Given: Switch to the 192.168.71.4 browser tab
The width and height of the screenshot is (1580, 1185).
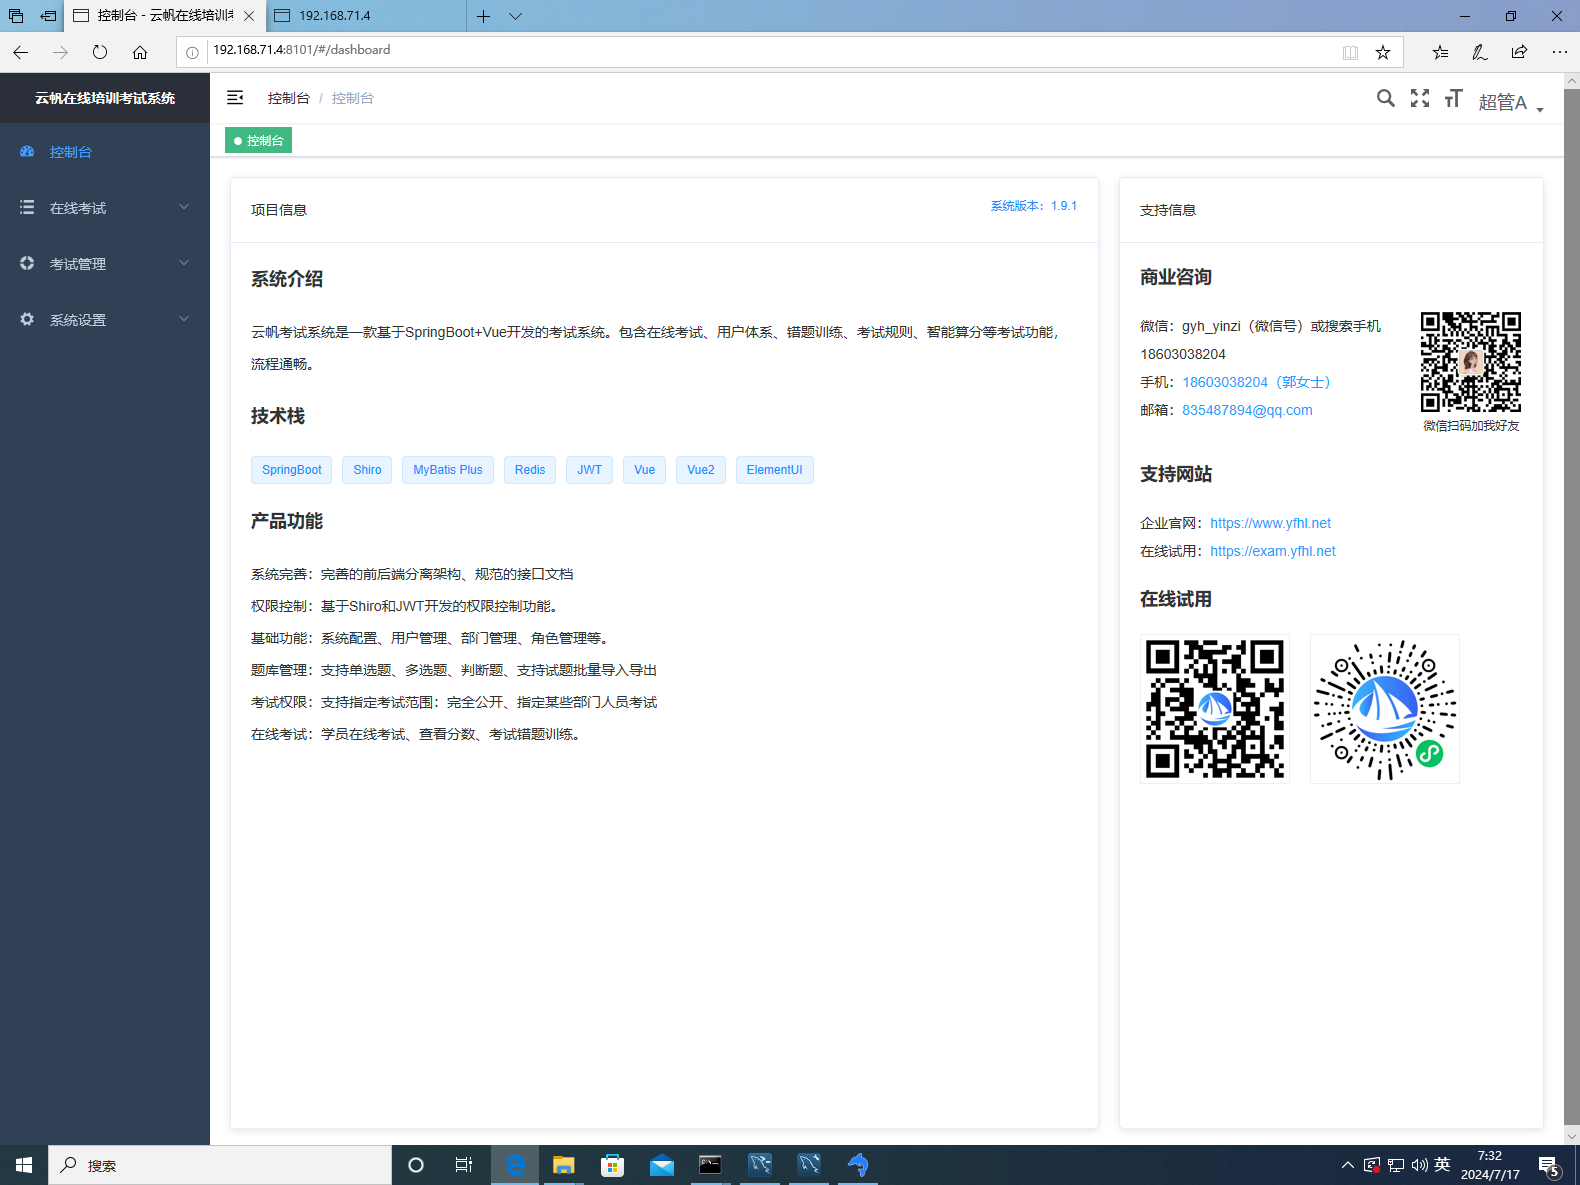Looking at the screenshot, I should click(366, 16).
